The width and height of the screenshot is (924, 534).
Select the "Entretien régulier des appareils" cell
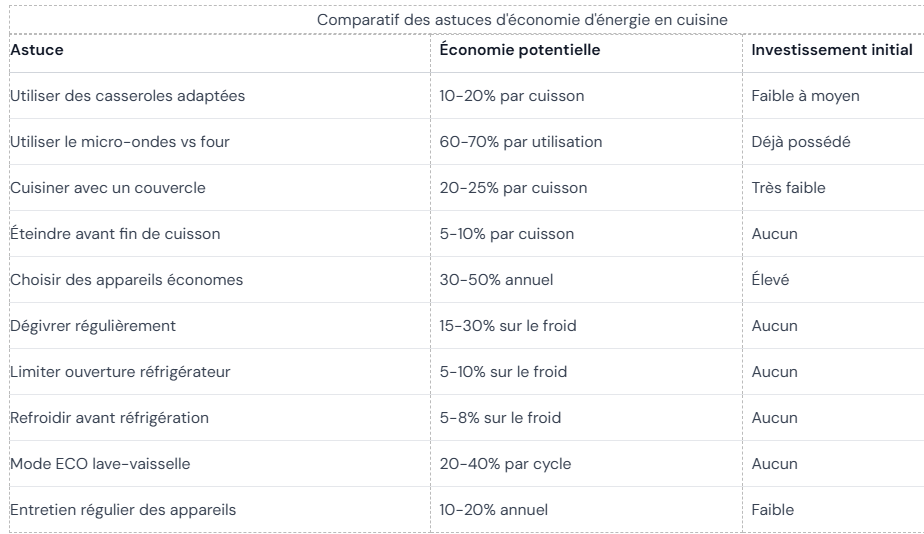[x=123, y=510]
